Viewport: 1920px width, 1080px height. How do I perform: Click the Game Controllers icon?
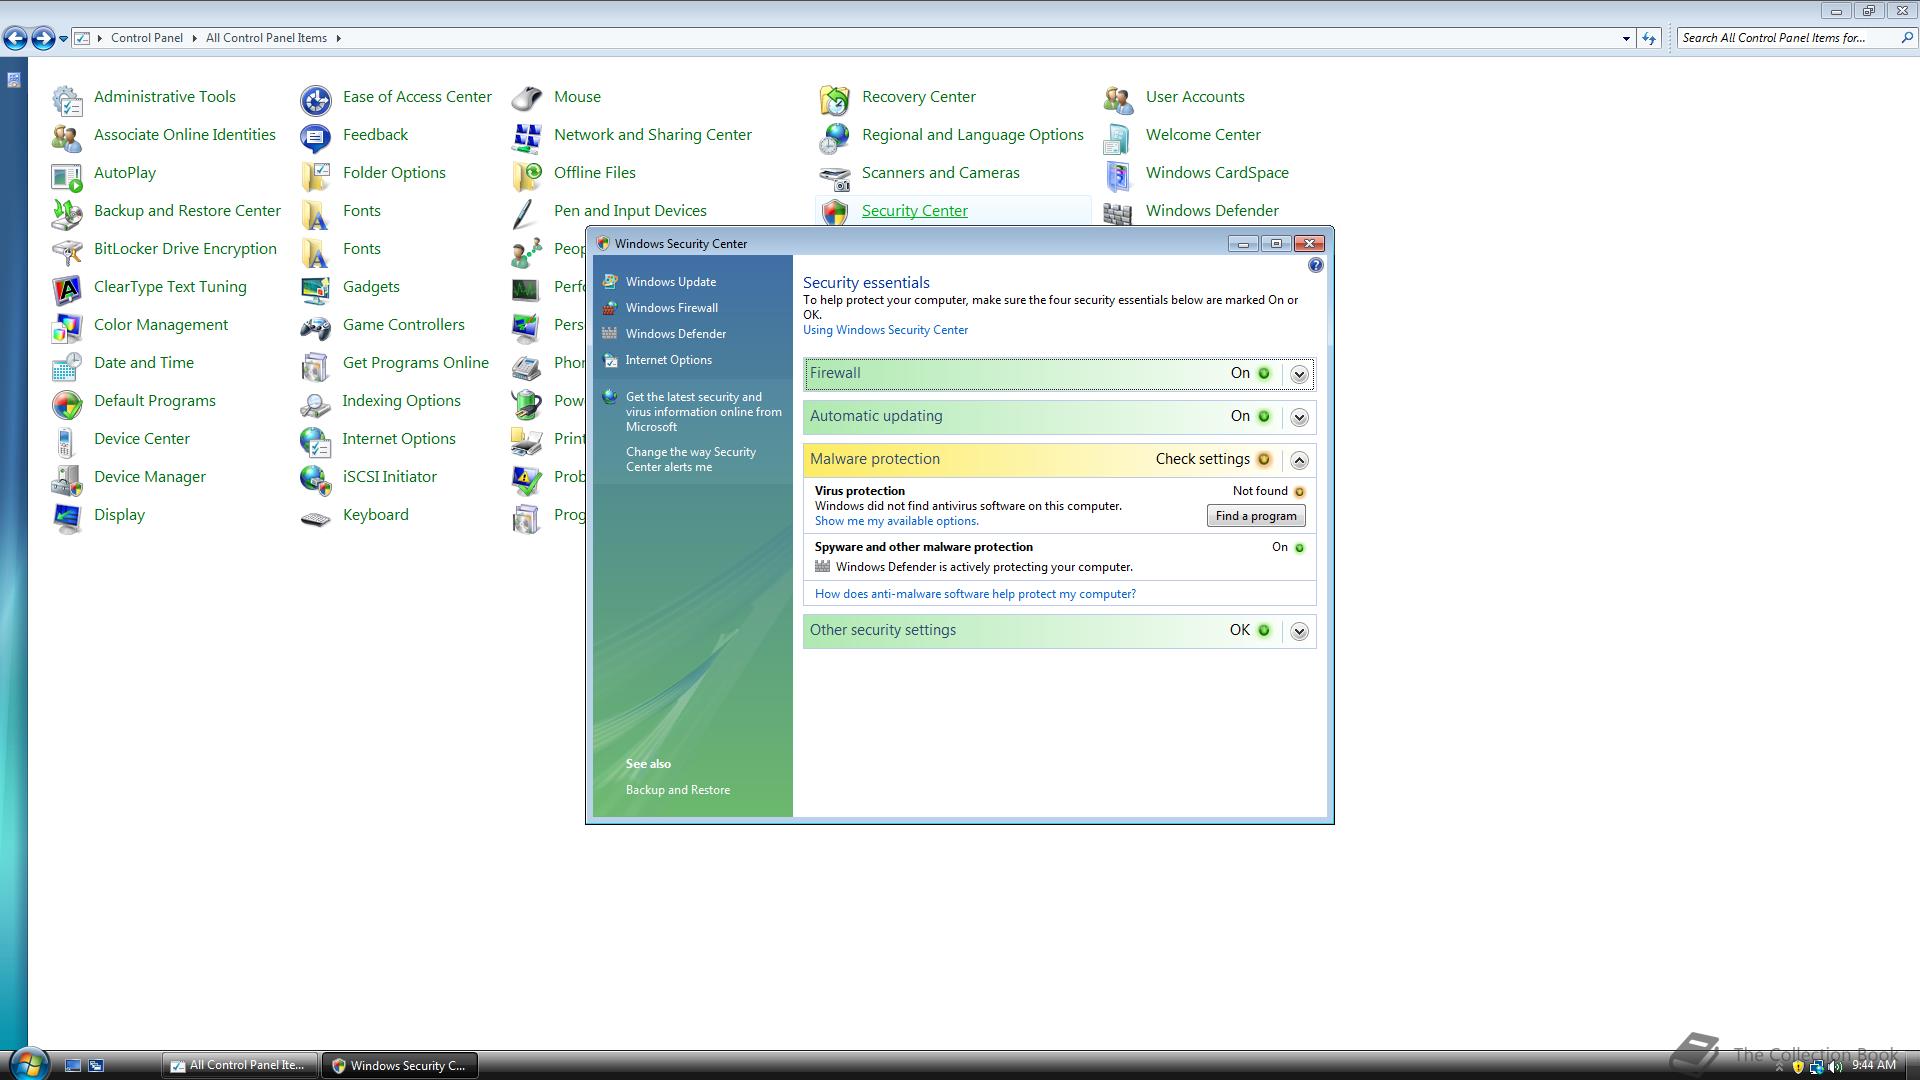pyautogui.click(x=316, y=326)
